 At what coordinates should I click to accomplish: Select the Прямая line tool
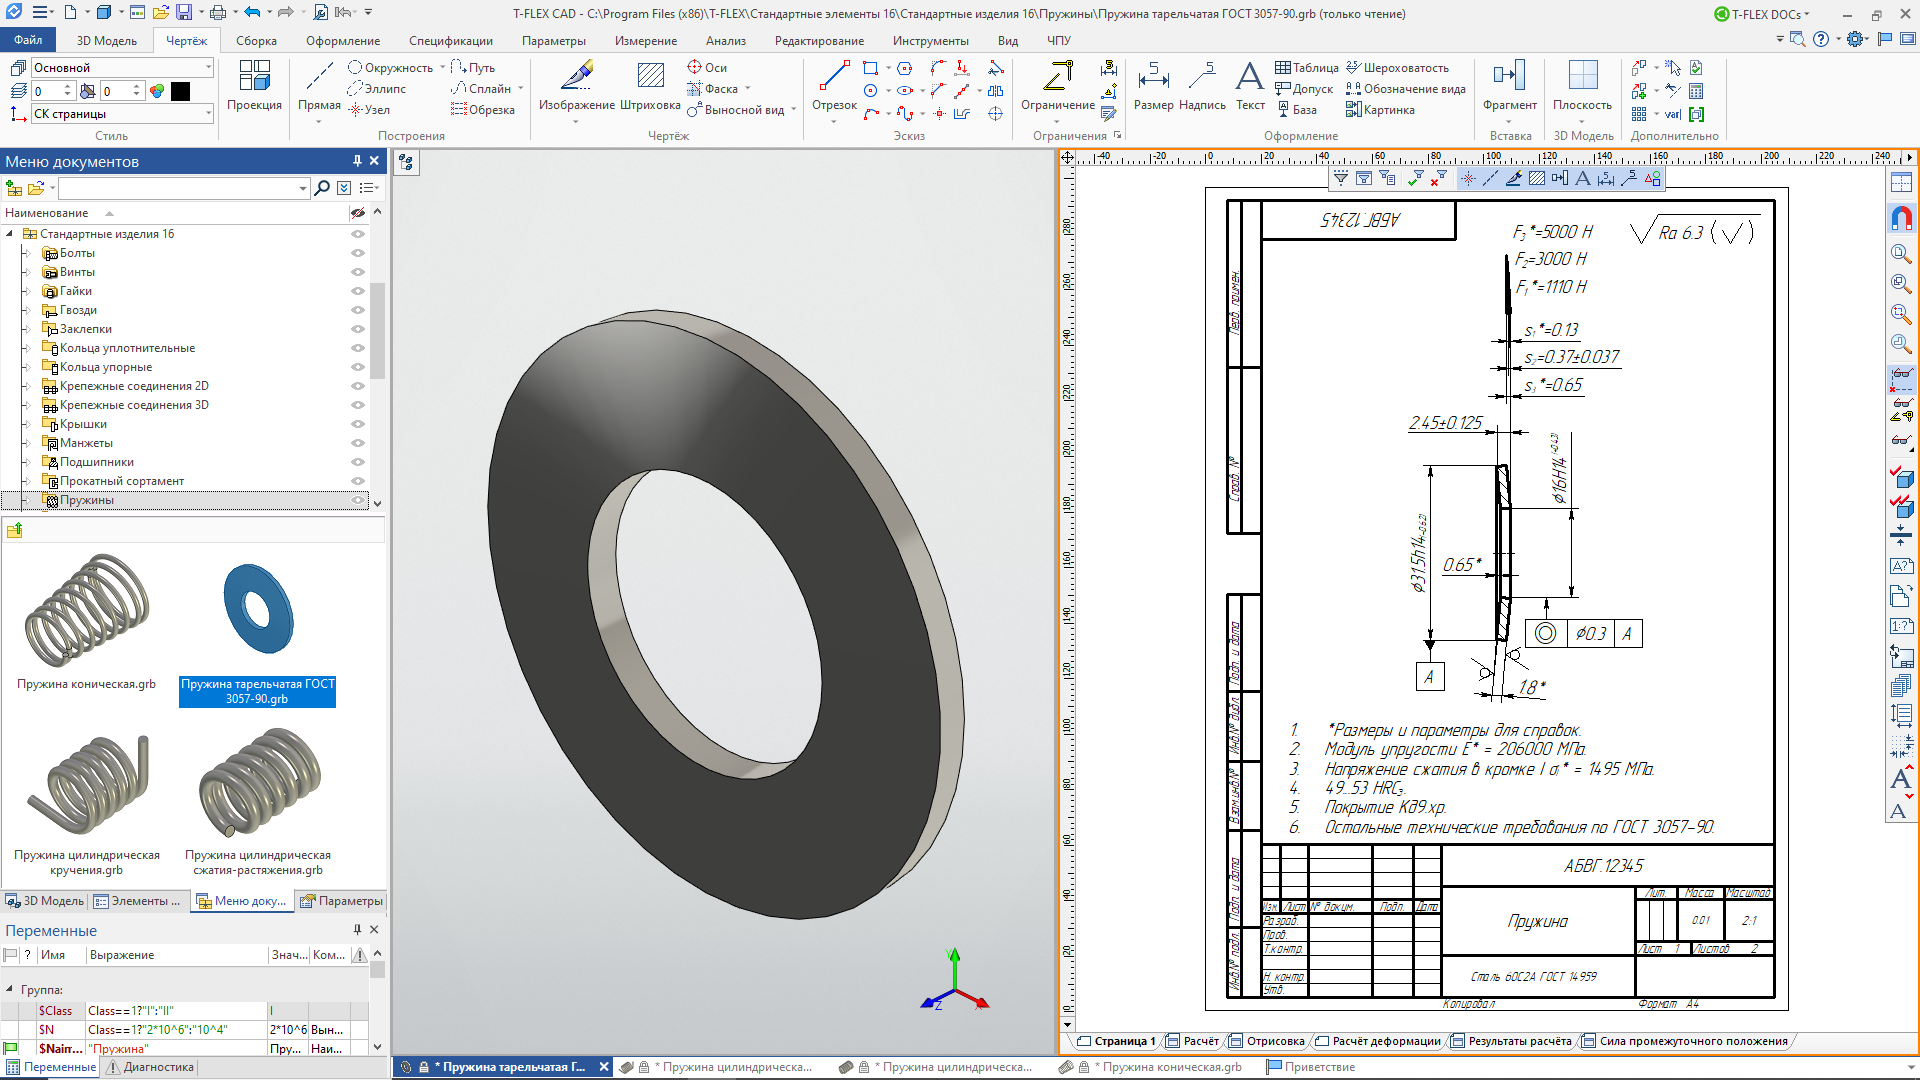pos(319,88)
